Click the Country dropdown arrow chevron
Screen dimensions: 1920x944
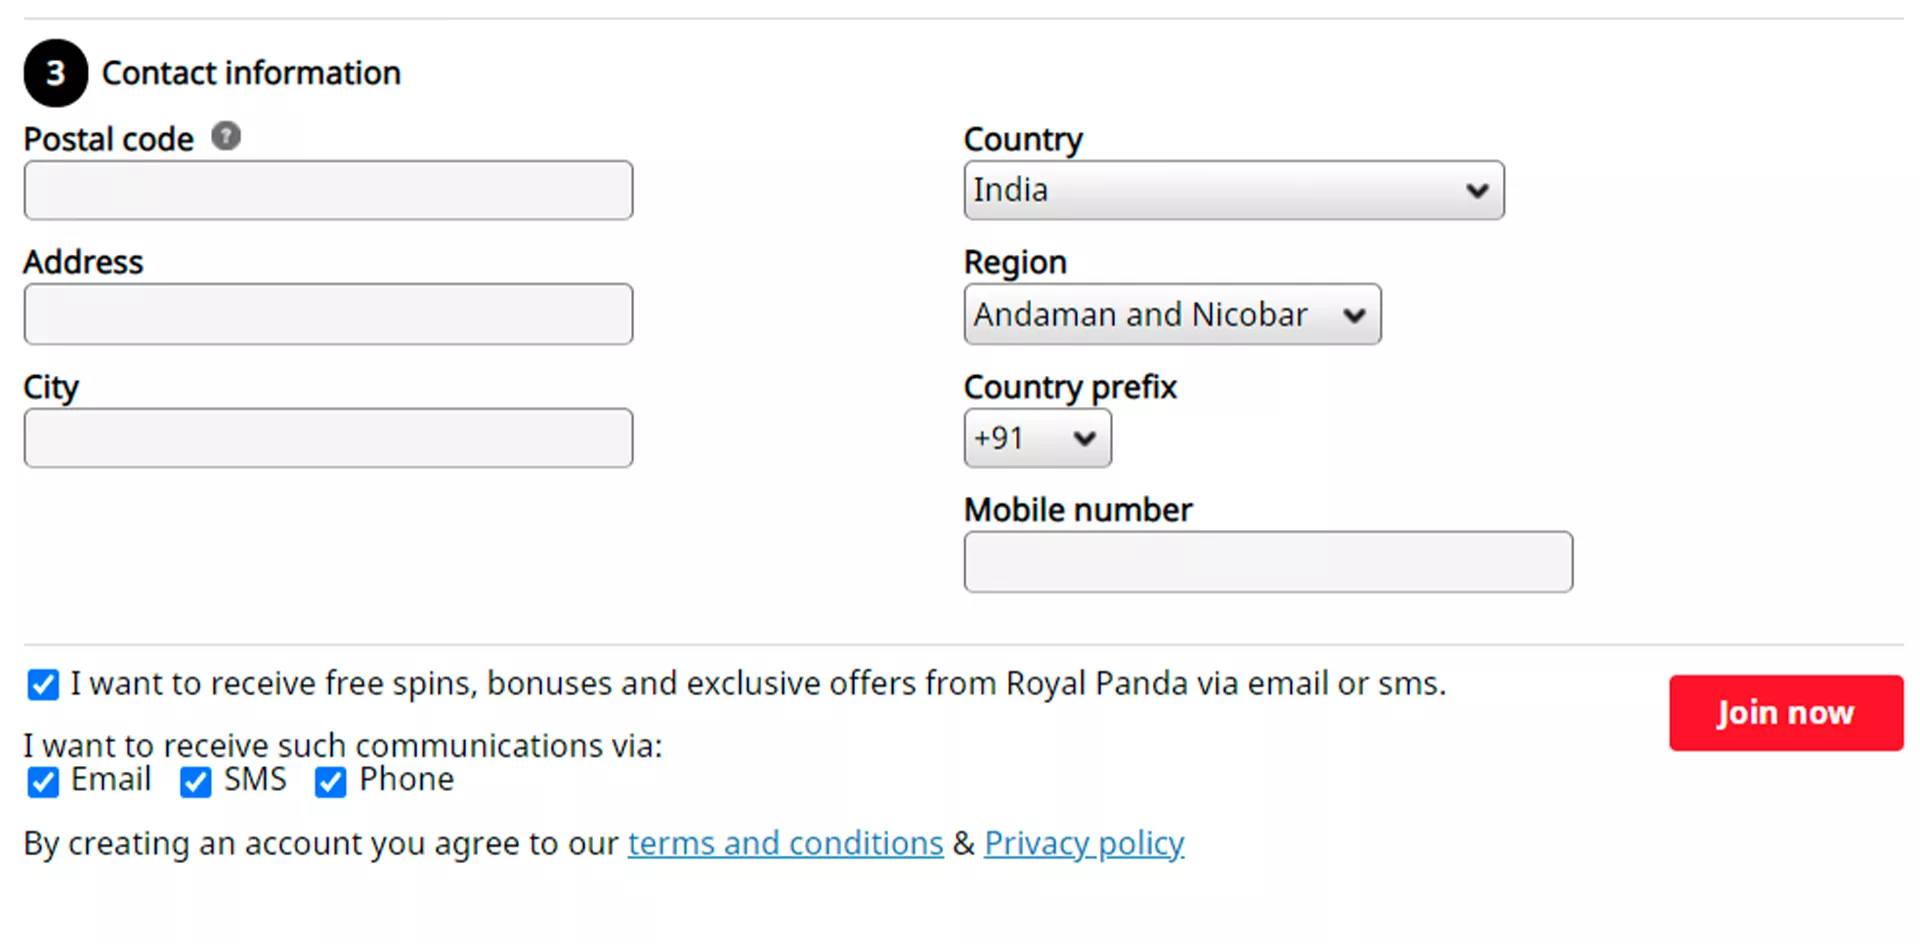click(1477, 190)
